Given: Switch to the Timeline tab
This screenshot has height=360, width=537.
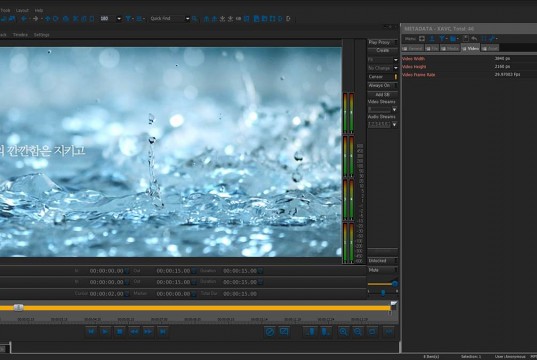Looking at the screenshot, I should click(20, 35).
